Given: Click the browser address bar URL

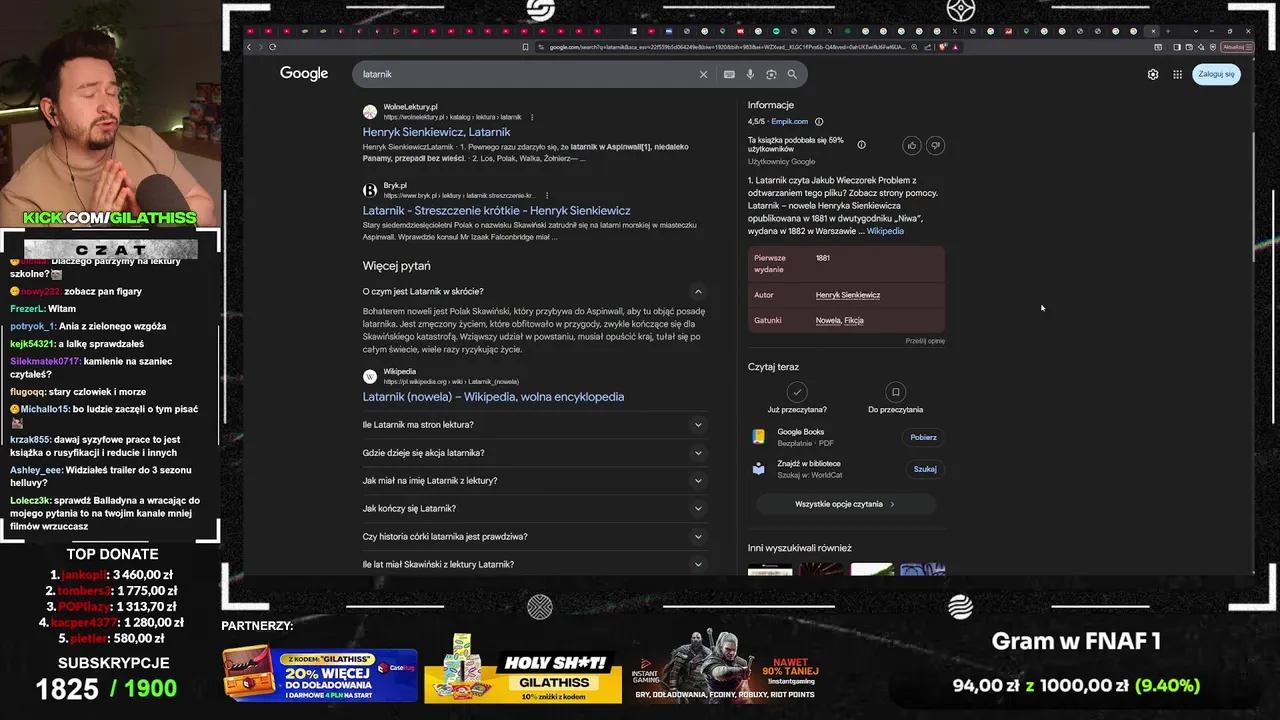Looking at the screenshot, I should 727,47.
